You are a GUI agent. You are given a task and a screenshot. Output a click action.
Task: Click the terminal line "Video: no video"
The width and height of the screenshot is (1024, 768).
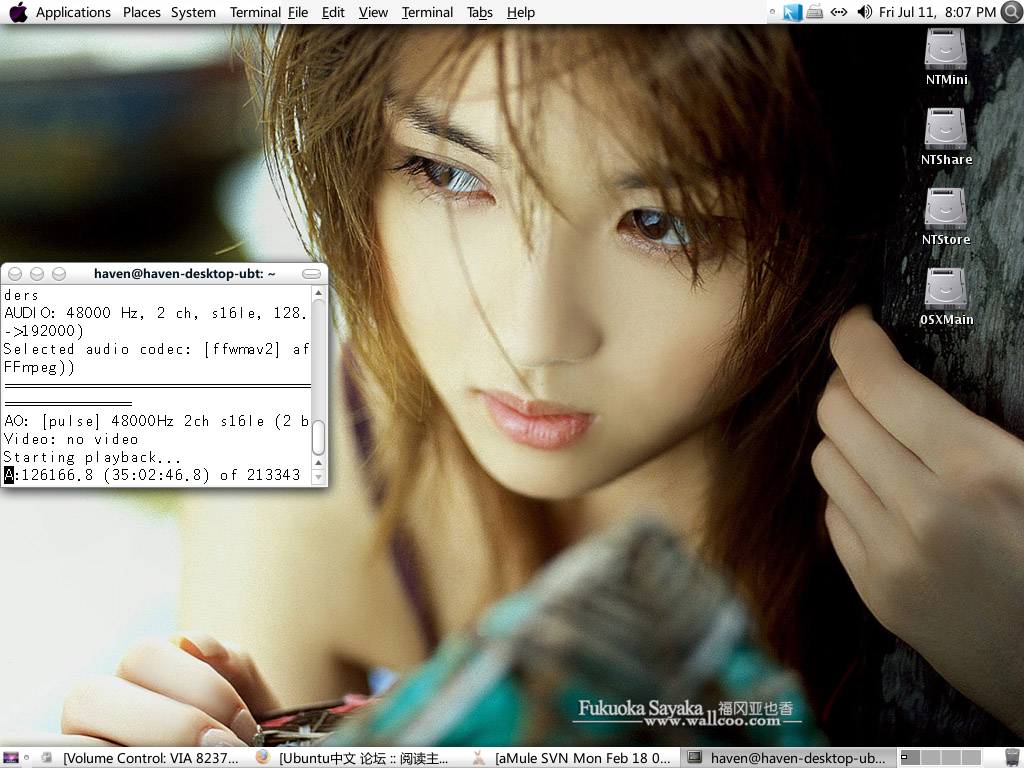point(71,440)
